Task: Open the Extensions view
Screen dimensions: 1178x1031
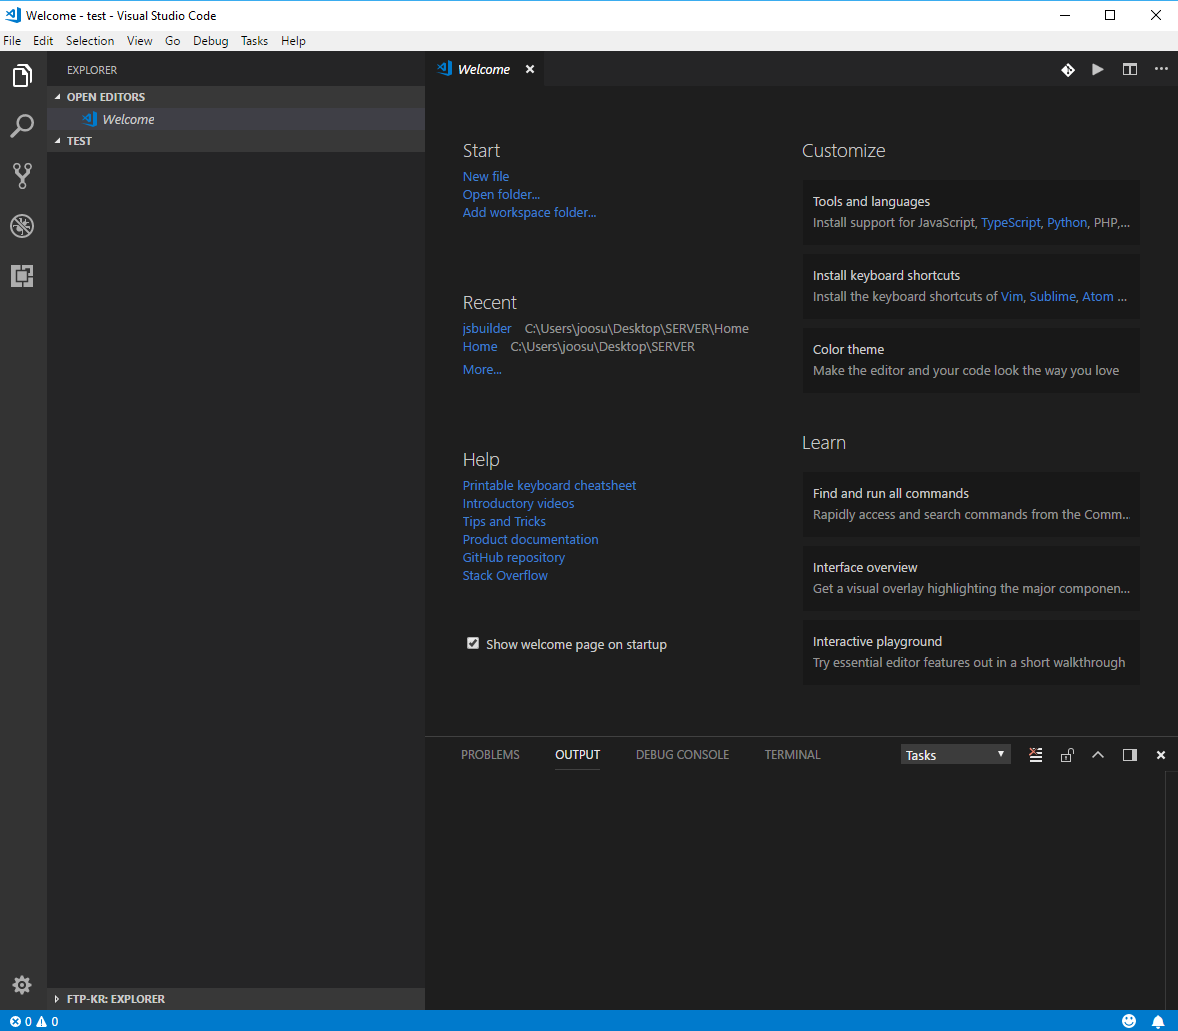Action: pos(22,276)
